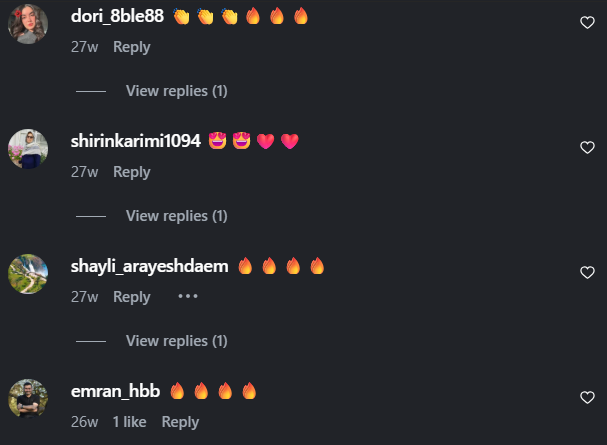Viewport: 607px width, 445px height.
Task: Reply to dori_8ble88's comment
Action: coord(132,47)
